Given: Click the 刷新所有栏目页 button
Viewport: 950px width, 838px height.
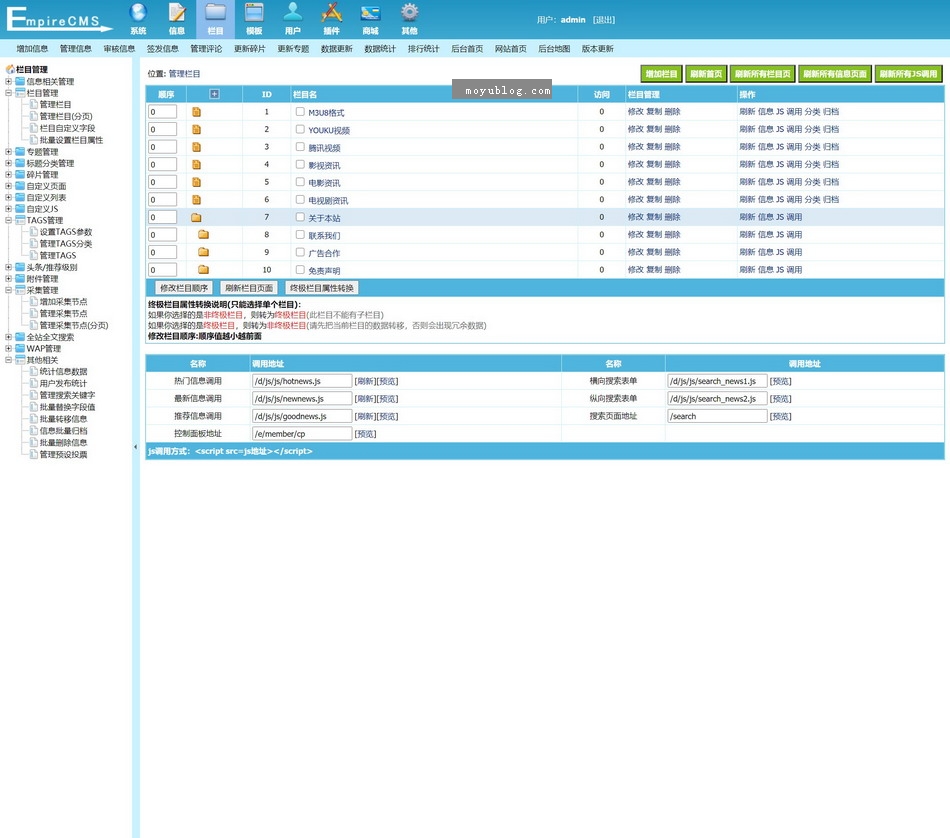Looking at the screenshot, I should pyautogui.click(x=763, y=74).
